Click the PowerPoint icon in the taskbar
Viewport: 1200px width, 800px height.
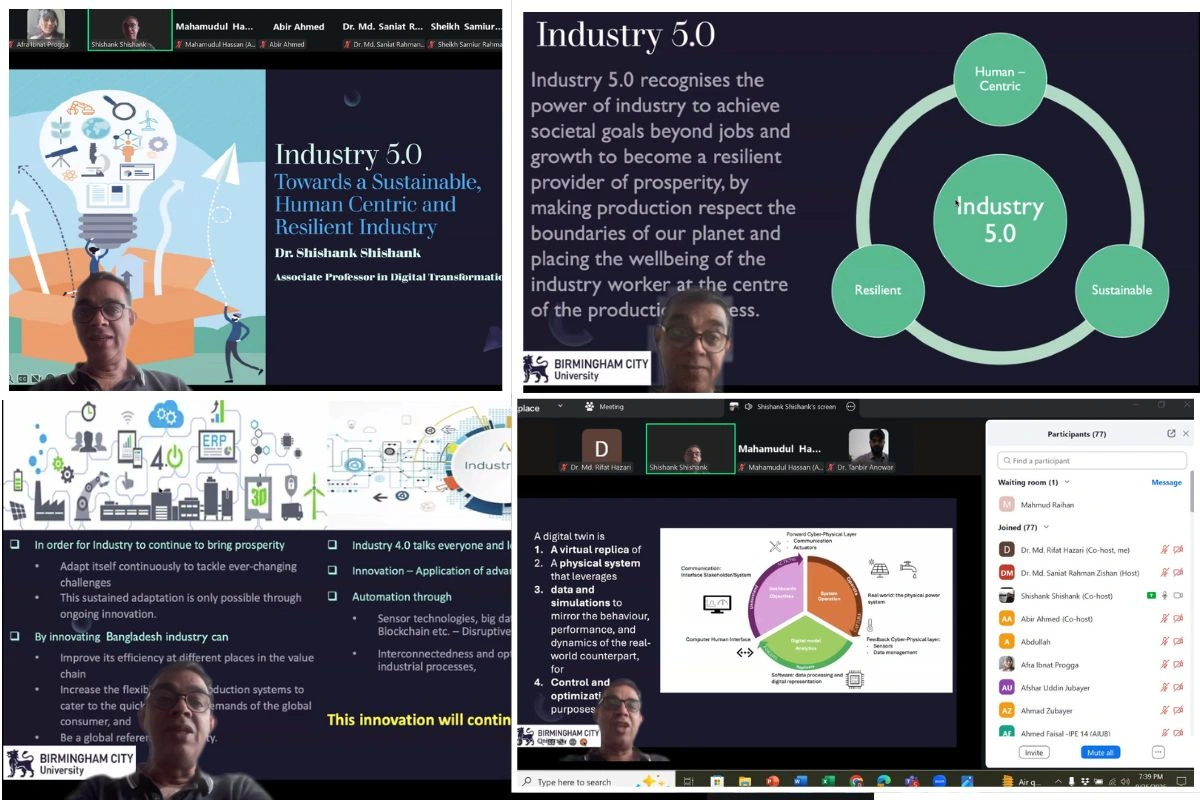(x=772, y=781)
